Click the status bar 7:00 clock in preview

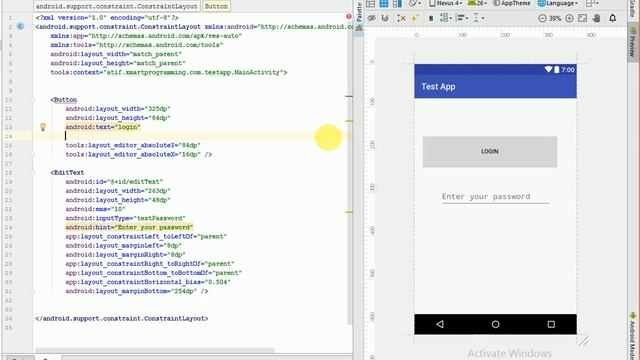coord(568,70)
